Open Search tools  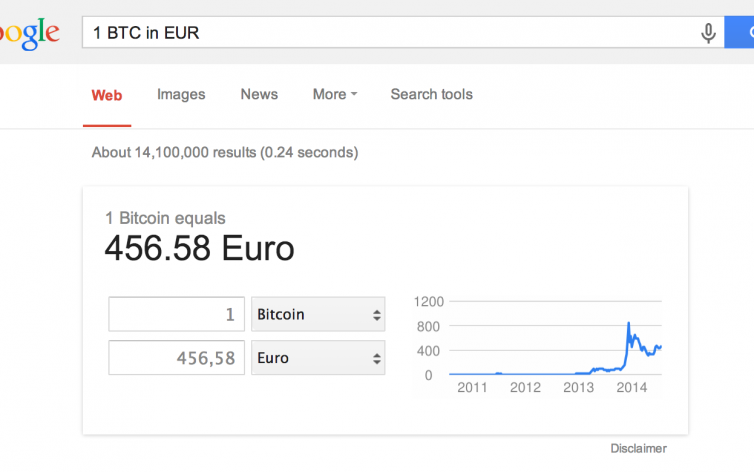(431, 95)
